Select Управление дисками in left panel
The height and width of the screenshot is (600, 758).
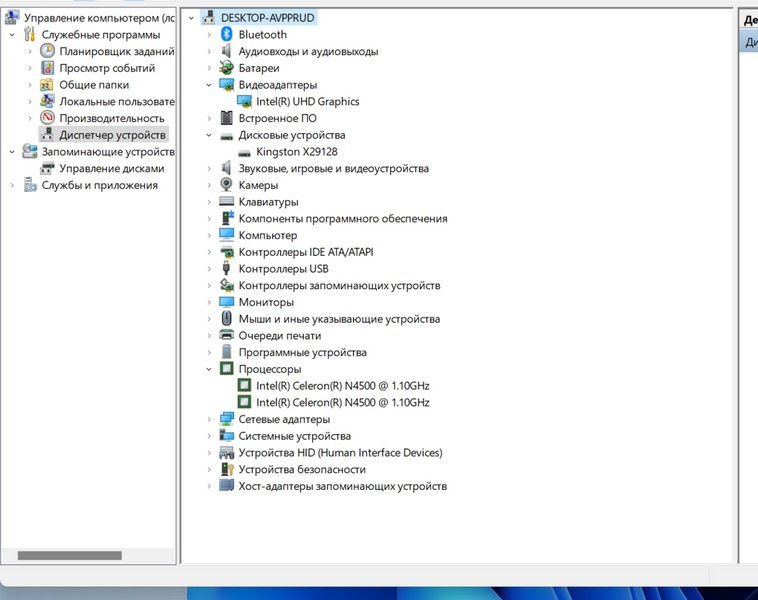[111, 169]
